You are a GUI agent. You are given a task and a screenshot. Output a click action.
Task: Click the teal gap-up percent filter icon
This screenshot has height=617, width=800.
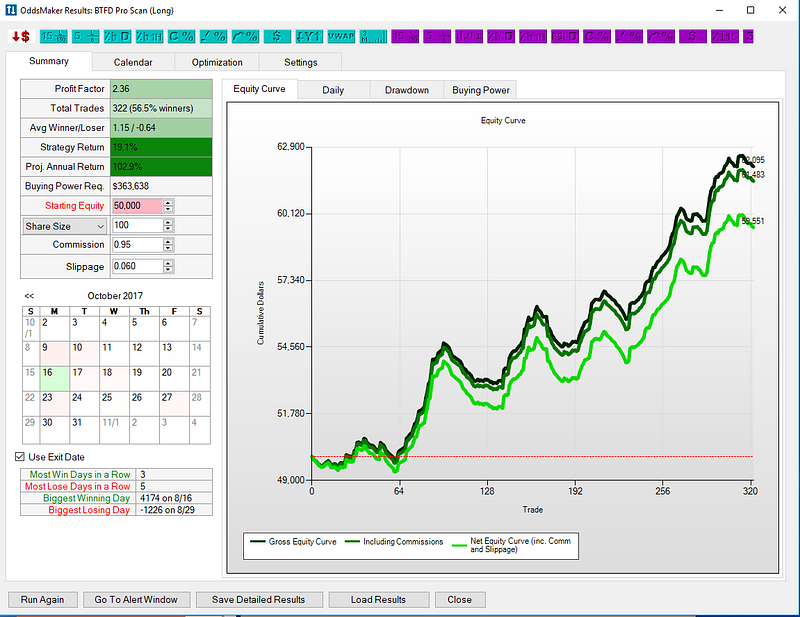pyautogui.click(x=213, y=37)
